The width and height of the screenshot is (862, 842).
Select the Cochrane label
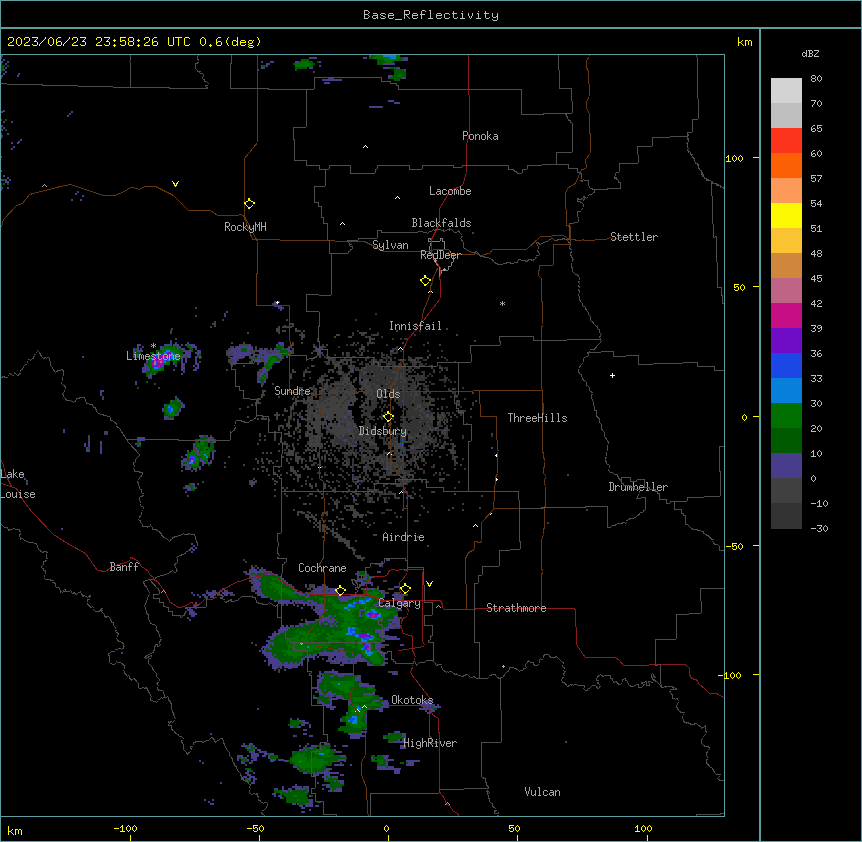[x=322, y=568]
